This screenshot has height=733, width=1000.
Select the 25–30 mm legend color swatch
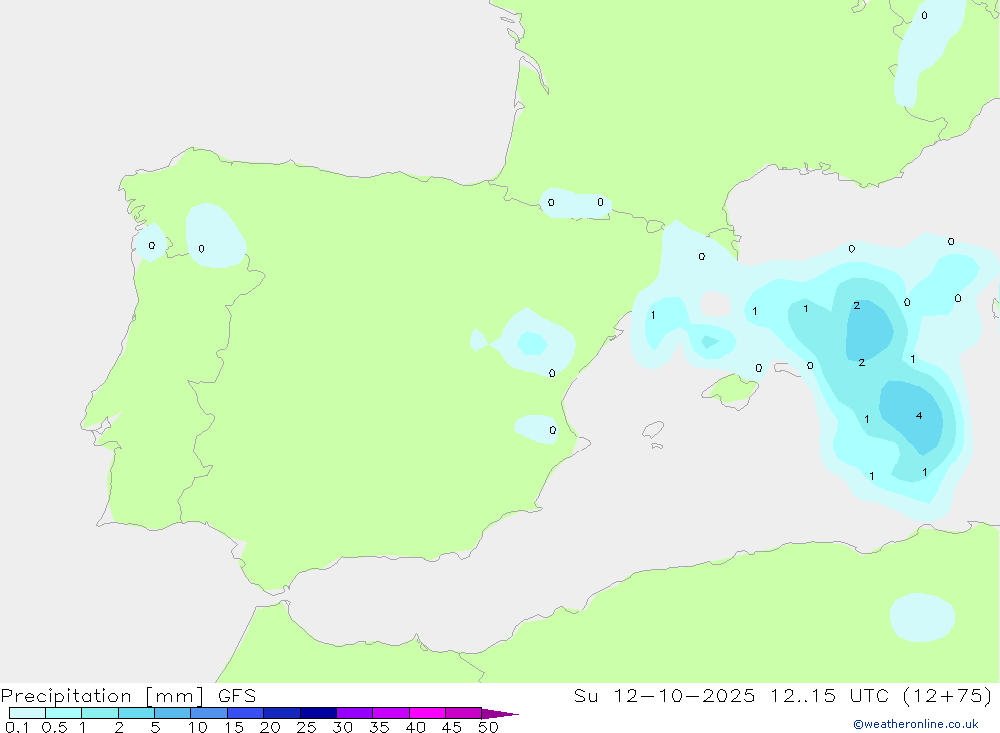(318, 713)
